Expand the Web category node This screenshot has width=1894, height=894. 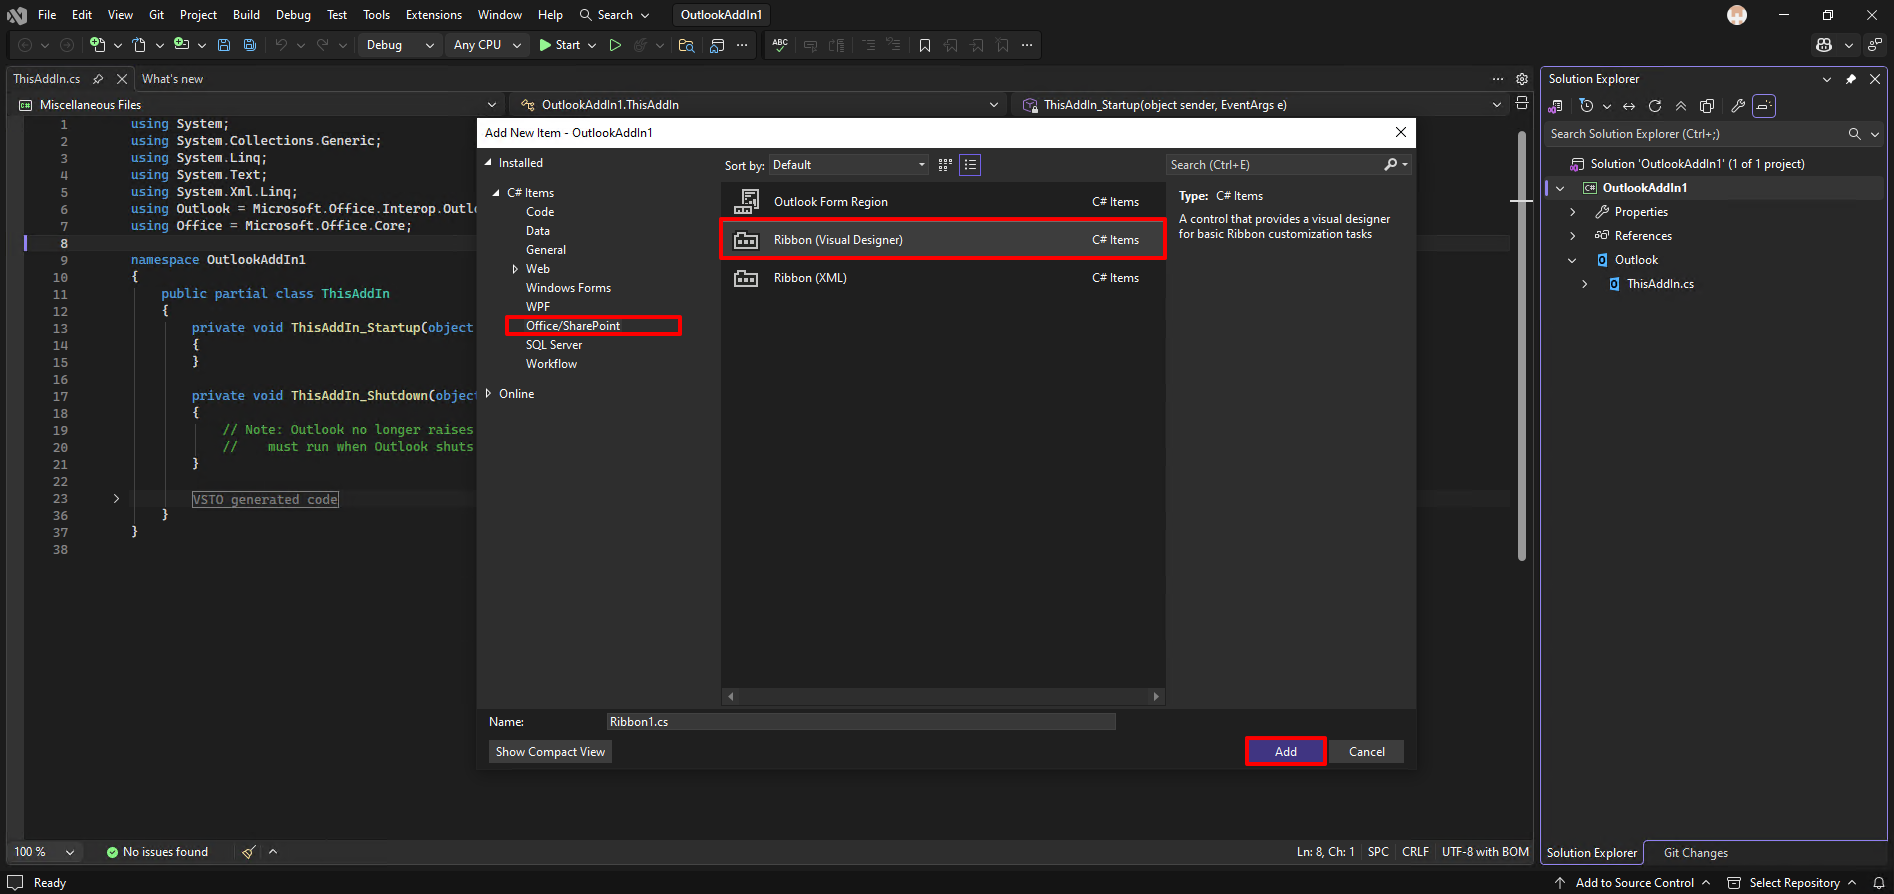click(515, 269)
